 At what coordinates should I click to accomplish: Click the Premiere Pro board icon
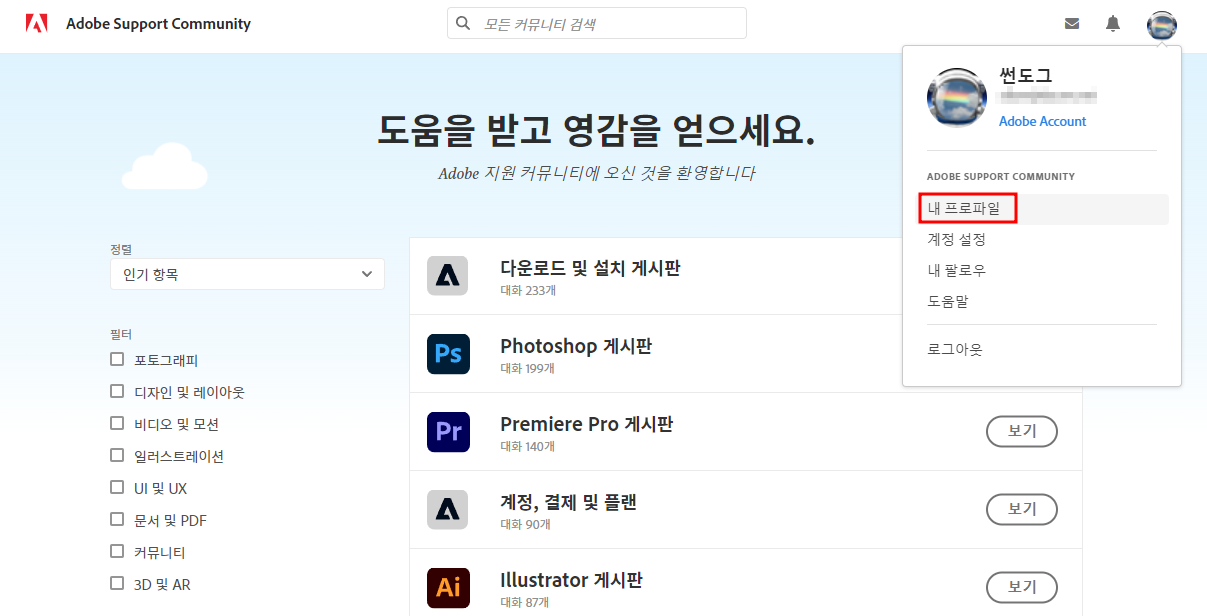[447, 431]
